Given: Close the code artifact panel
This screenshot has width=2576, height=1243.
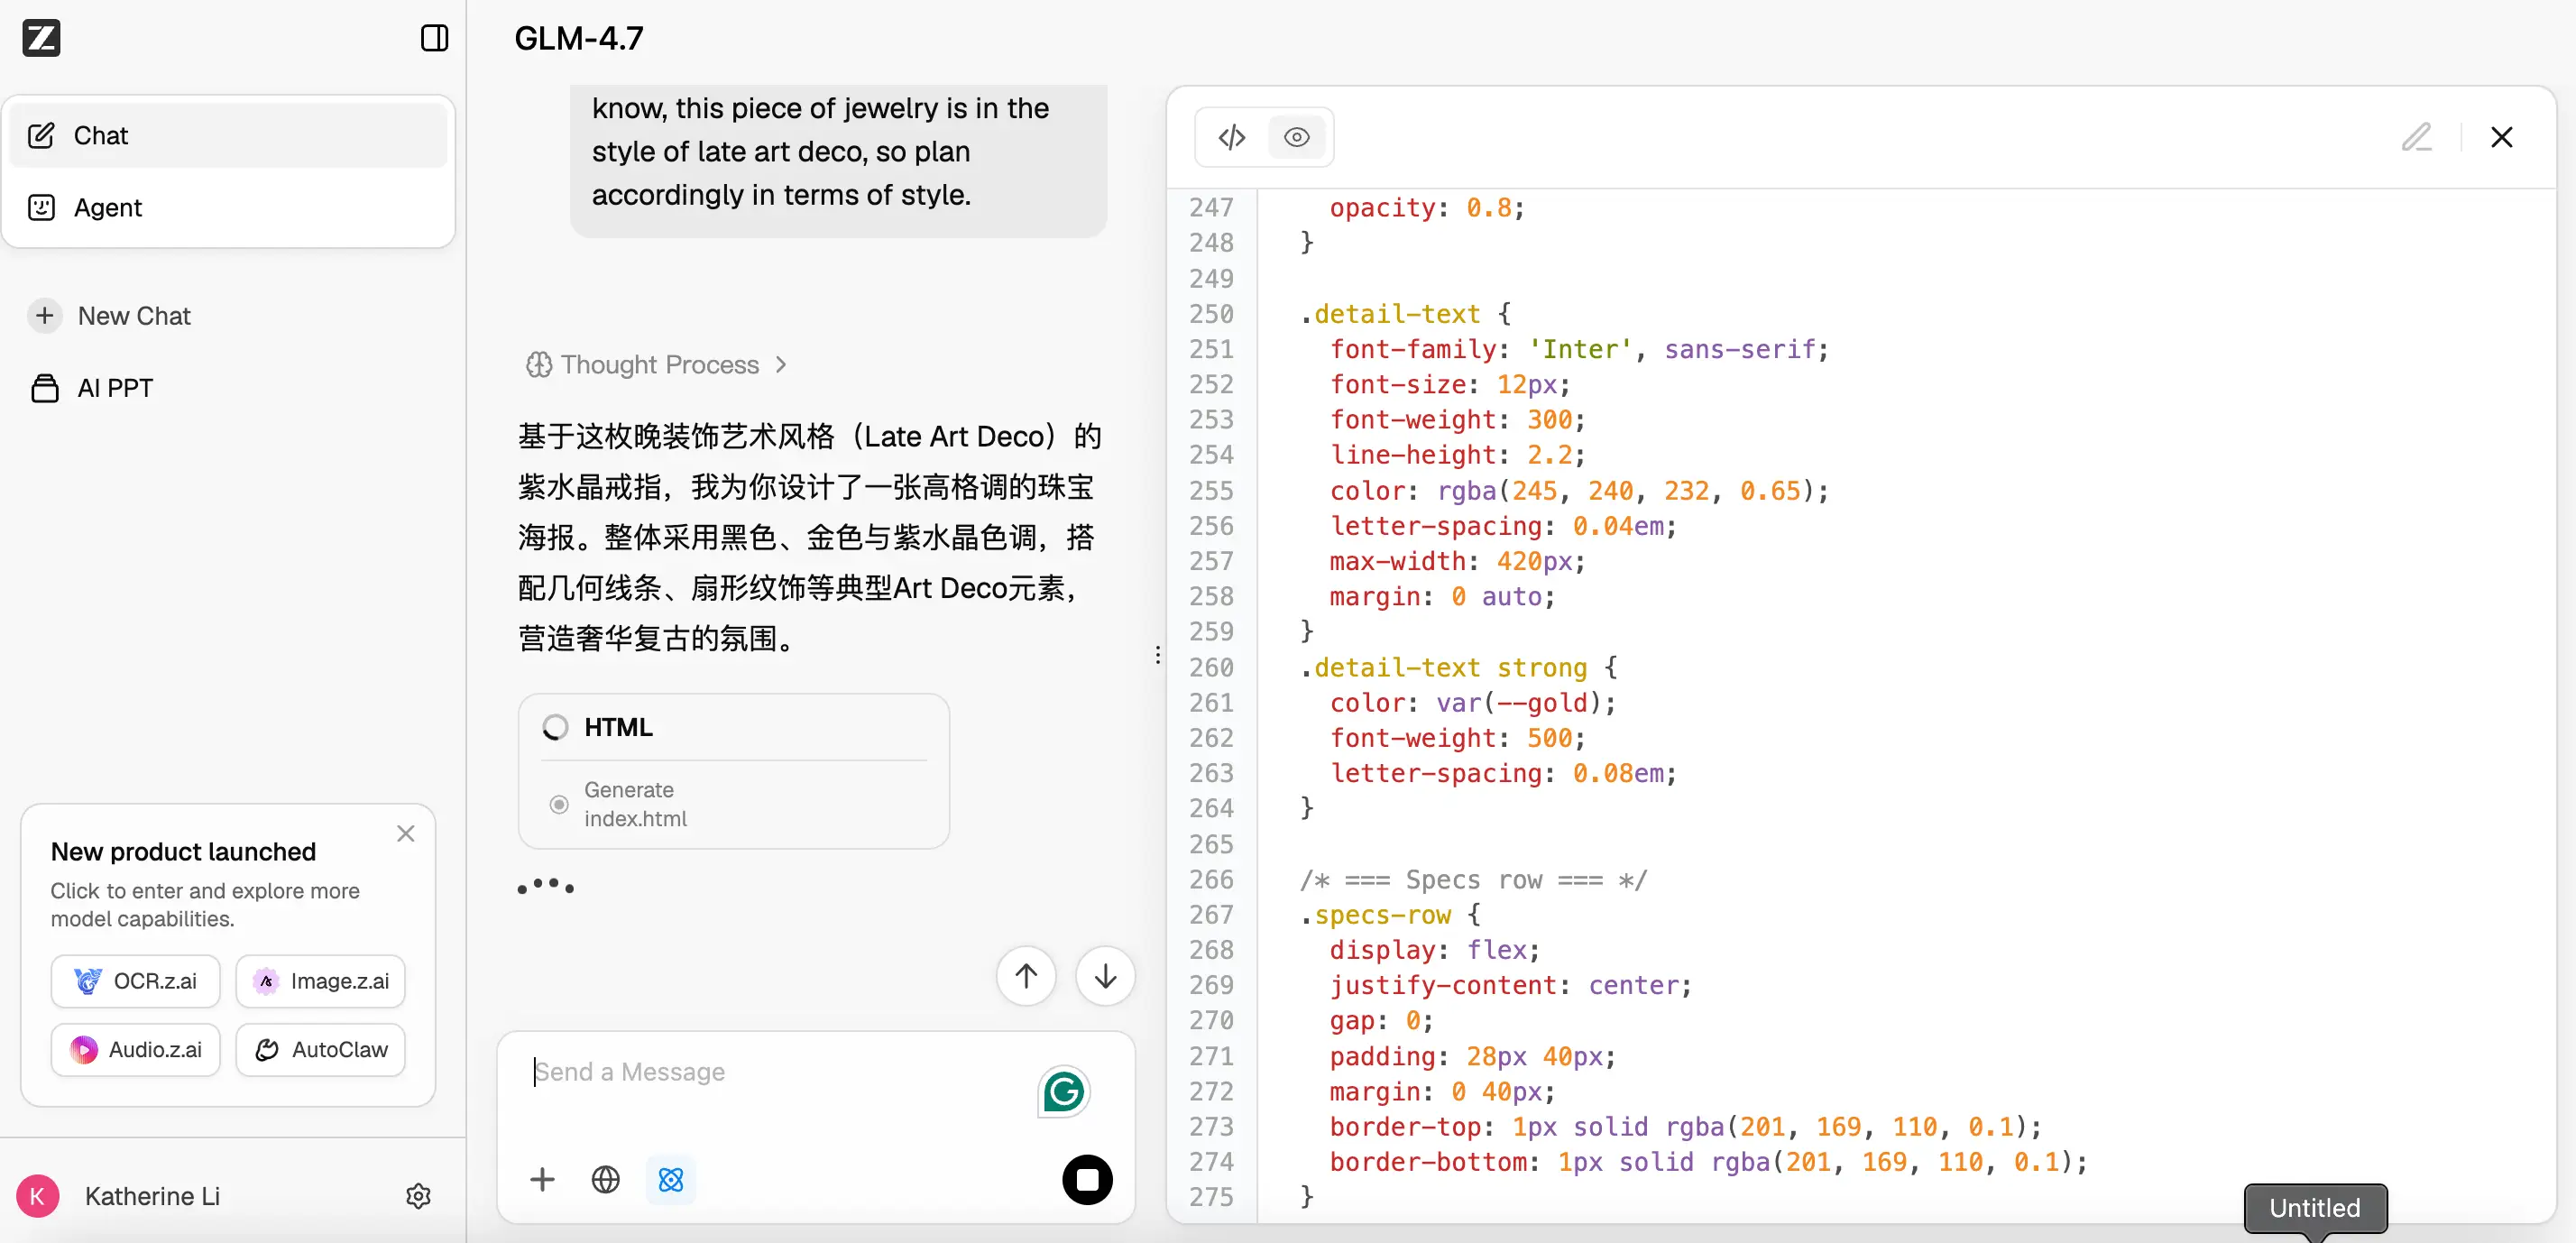Looking at the screenshot, I should tap(2501, 137).
